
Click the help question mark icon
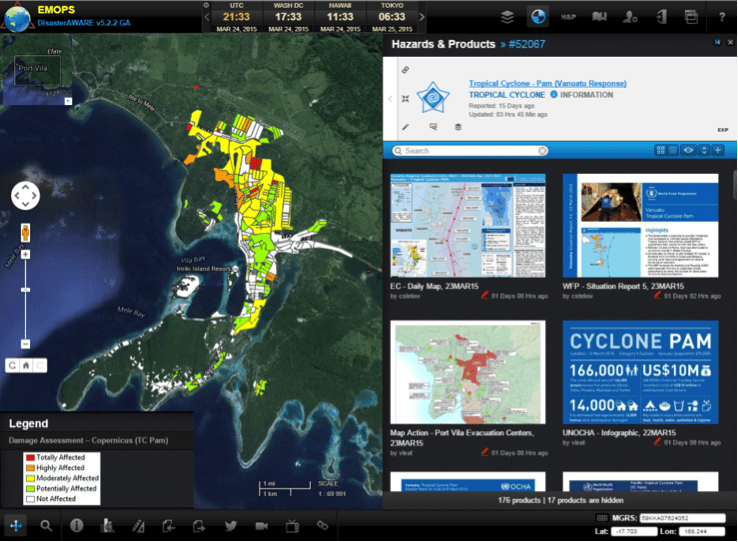(722, 16)
